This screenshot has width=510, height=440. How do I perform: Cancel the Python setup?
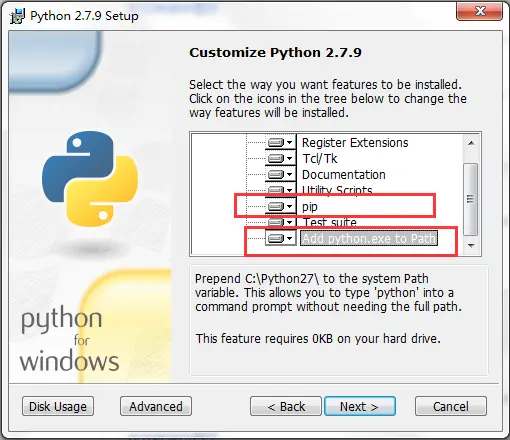coord(451,406)
